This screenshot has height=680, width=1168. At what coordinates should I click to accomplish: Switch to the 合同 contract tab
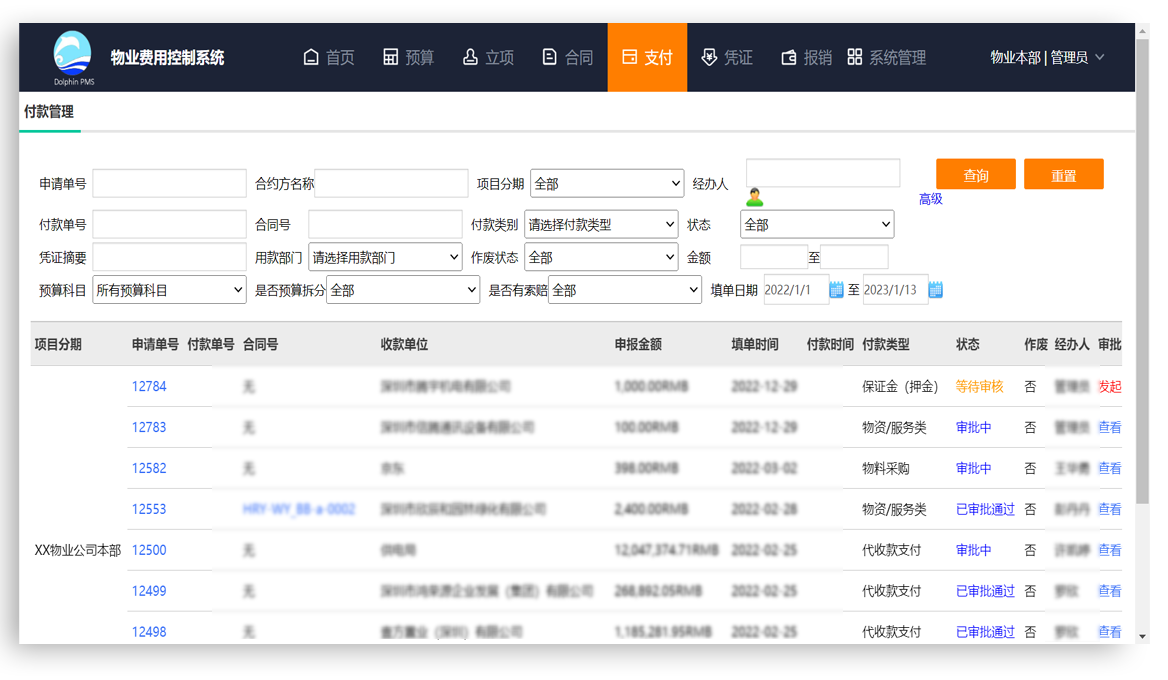[568, 58]
